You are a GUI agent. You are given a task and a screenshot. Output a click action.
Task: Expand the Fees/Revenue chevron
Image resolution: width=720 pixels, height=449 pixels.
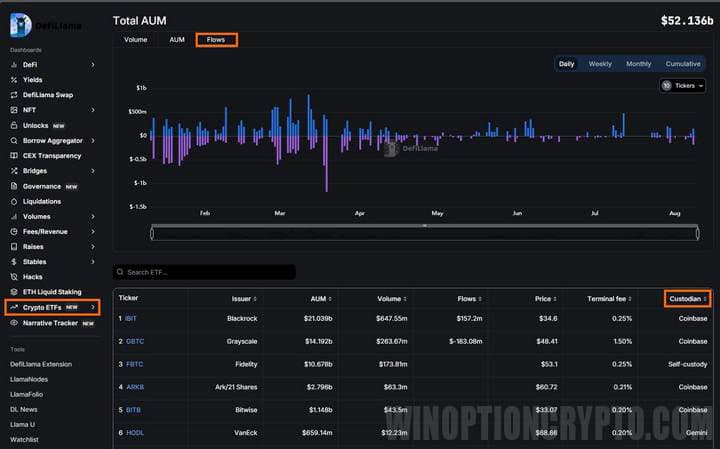click(x=93, y=231)
